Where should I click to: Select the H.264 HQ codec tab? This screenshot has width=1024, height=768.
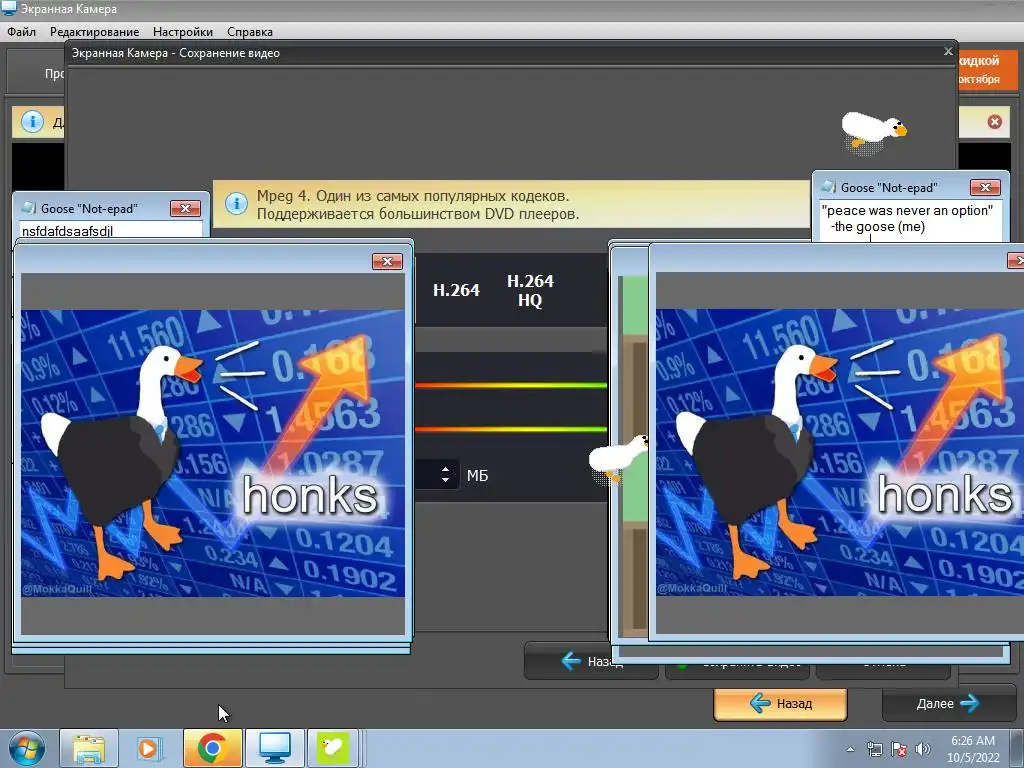530,290
